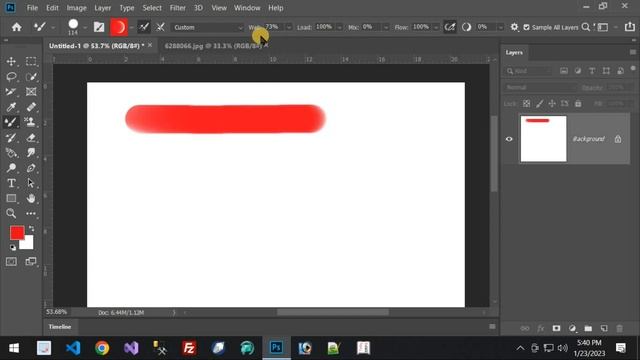The width and height of the screenshot is (640, 360).
Task: Select the Mixer Brush tool in toolbox
Action: 11,122
